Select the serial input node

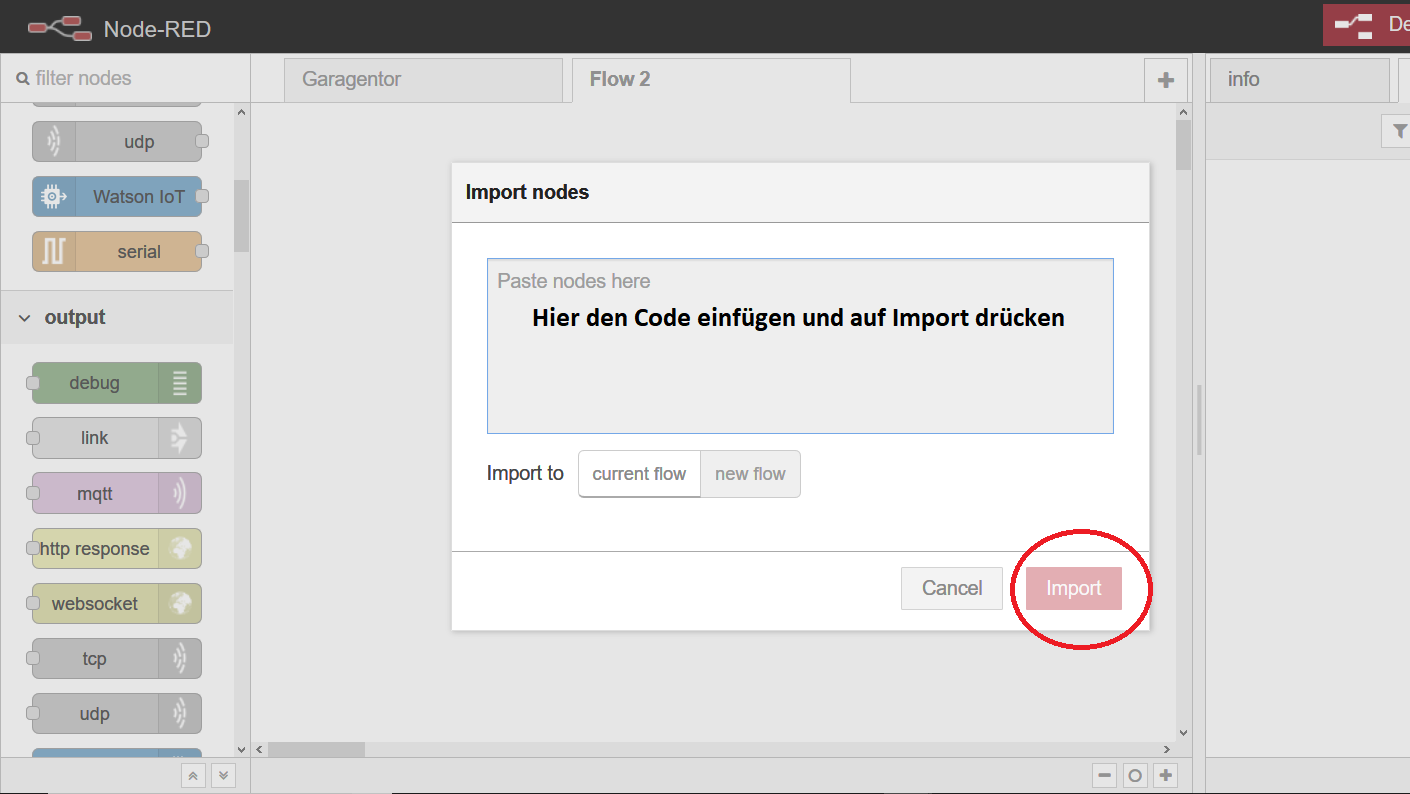tap(117, 252)
